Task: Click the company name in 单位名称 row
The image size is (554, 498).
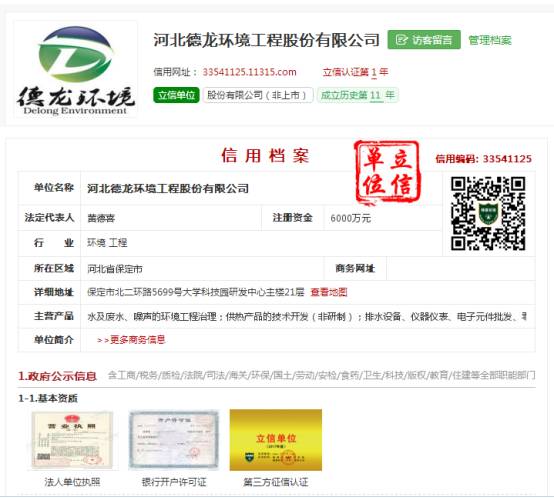Action: pos(168,188)
